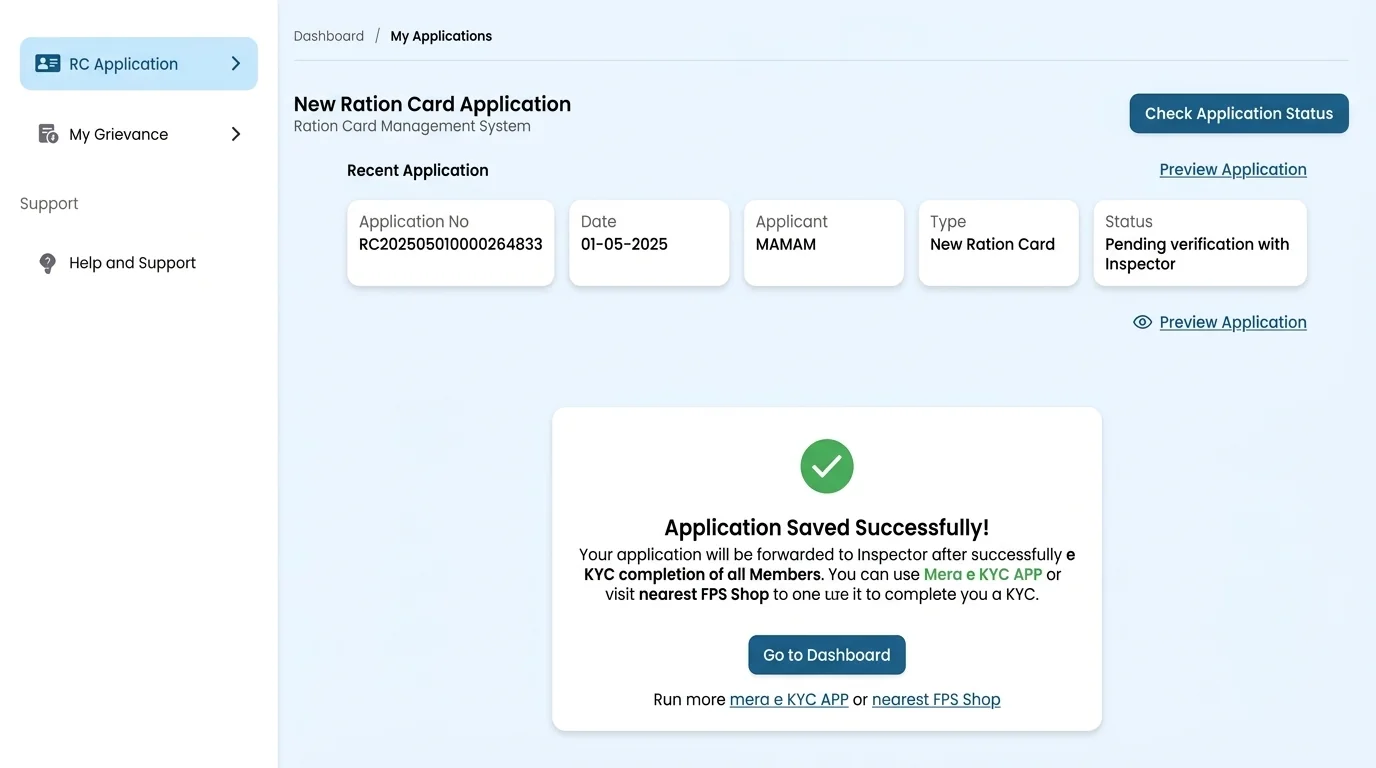The height and width of the screenshot is (768, 1376).
Task: Click the green Mera e KYC APP text
Action: [x=983, y=574]
